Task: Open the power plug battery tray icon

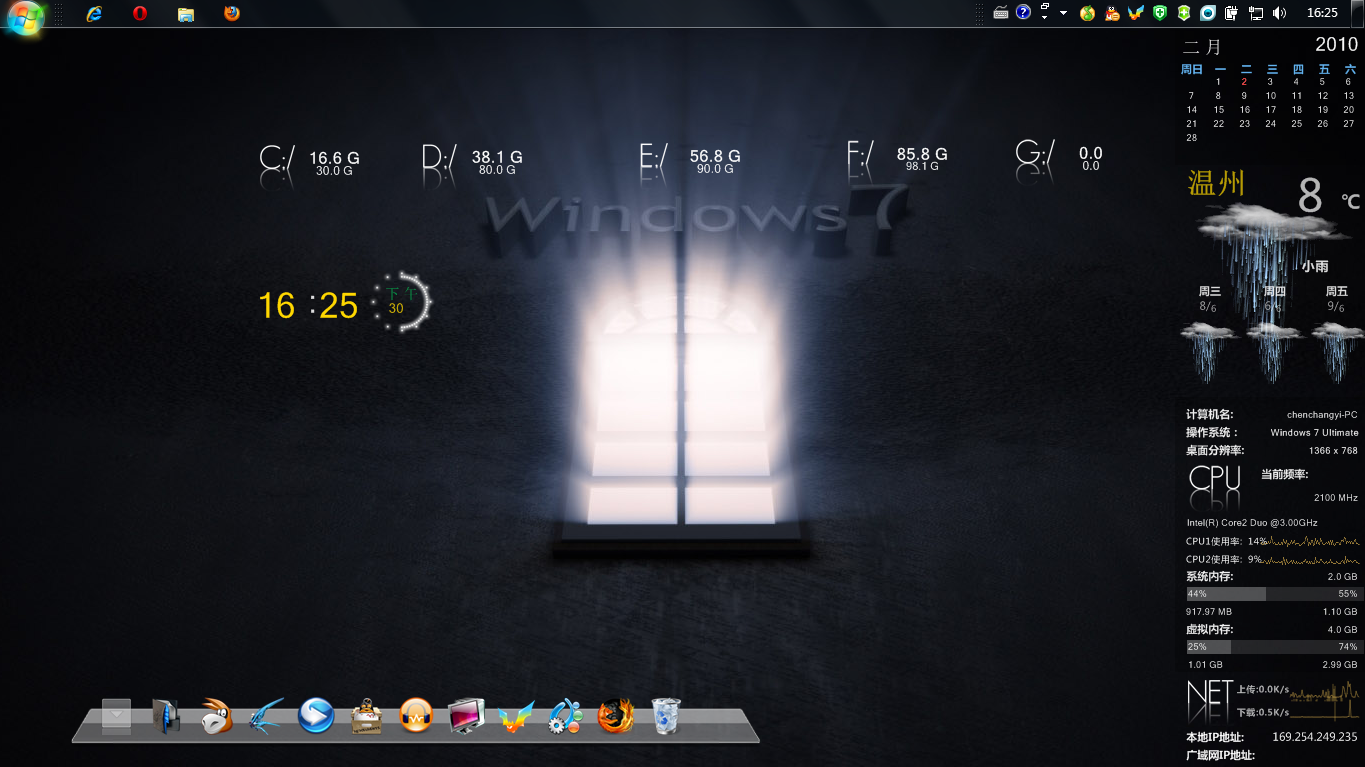Action: pyautogui.click(x=1232, y=13)
